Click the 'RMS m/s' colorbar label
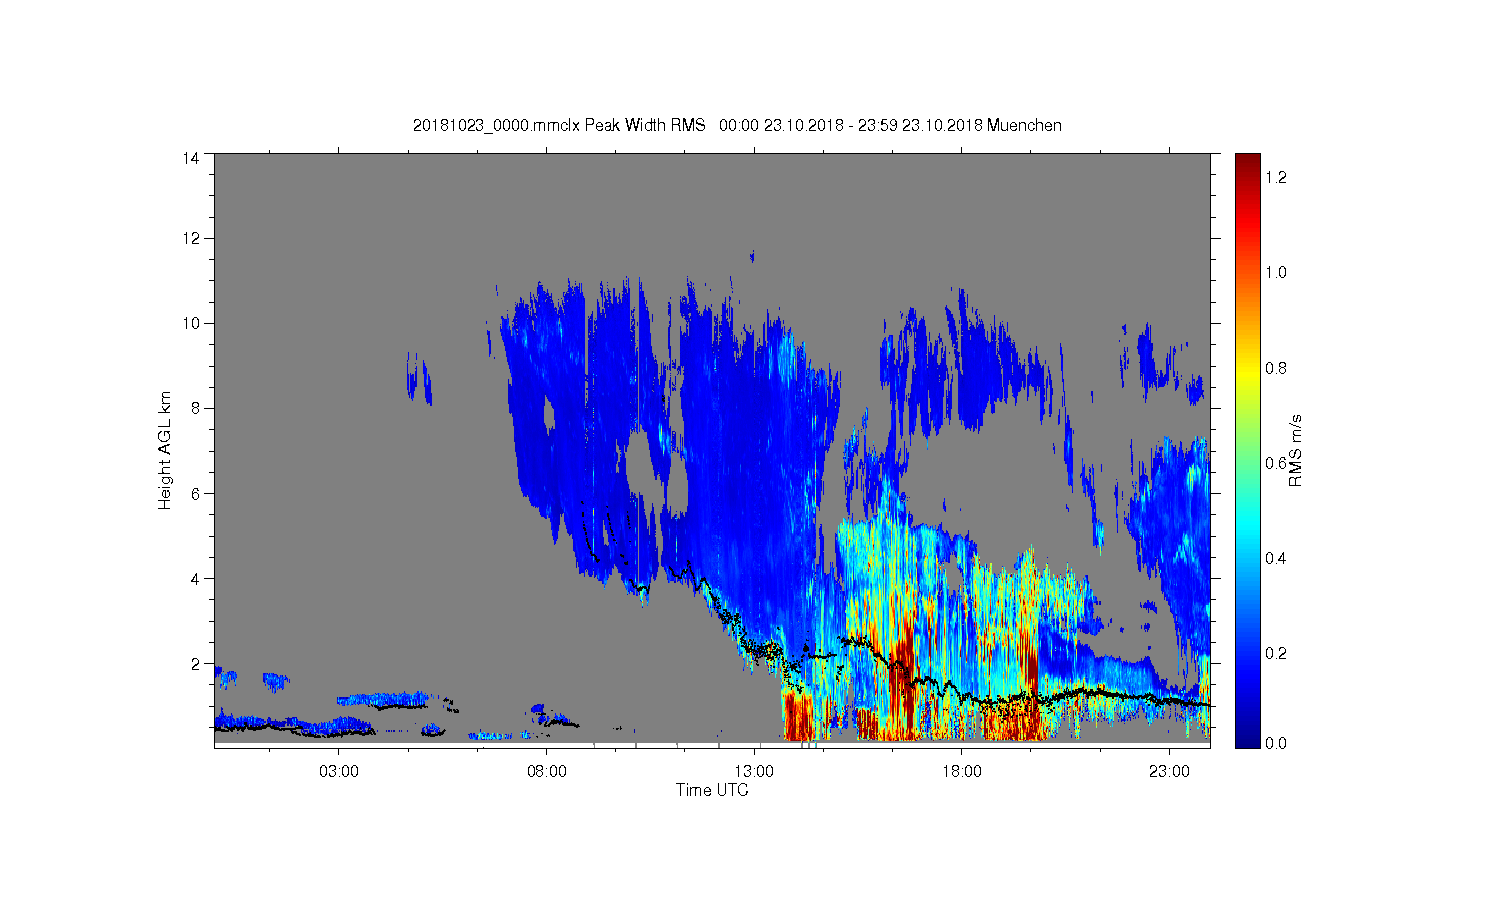 1295,450
